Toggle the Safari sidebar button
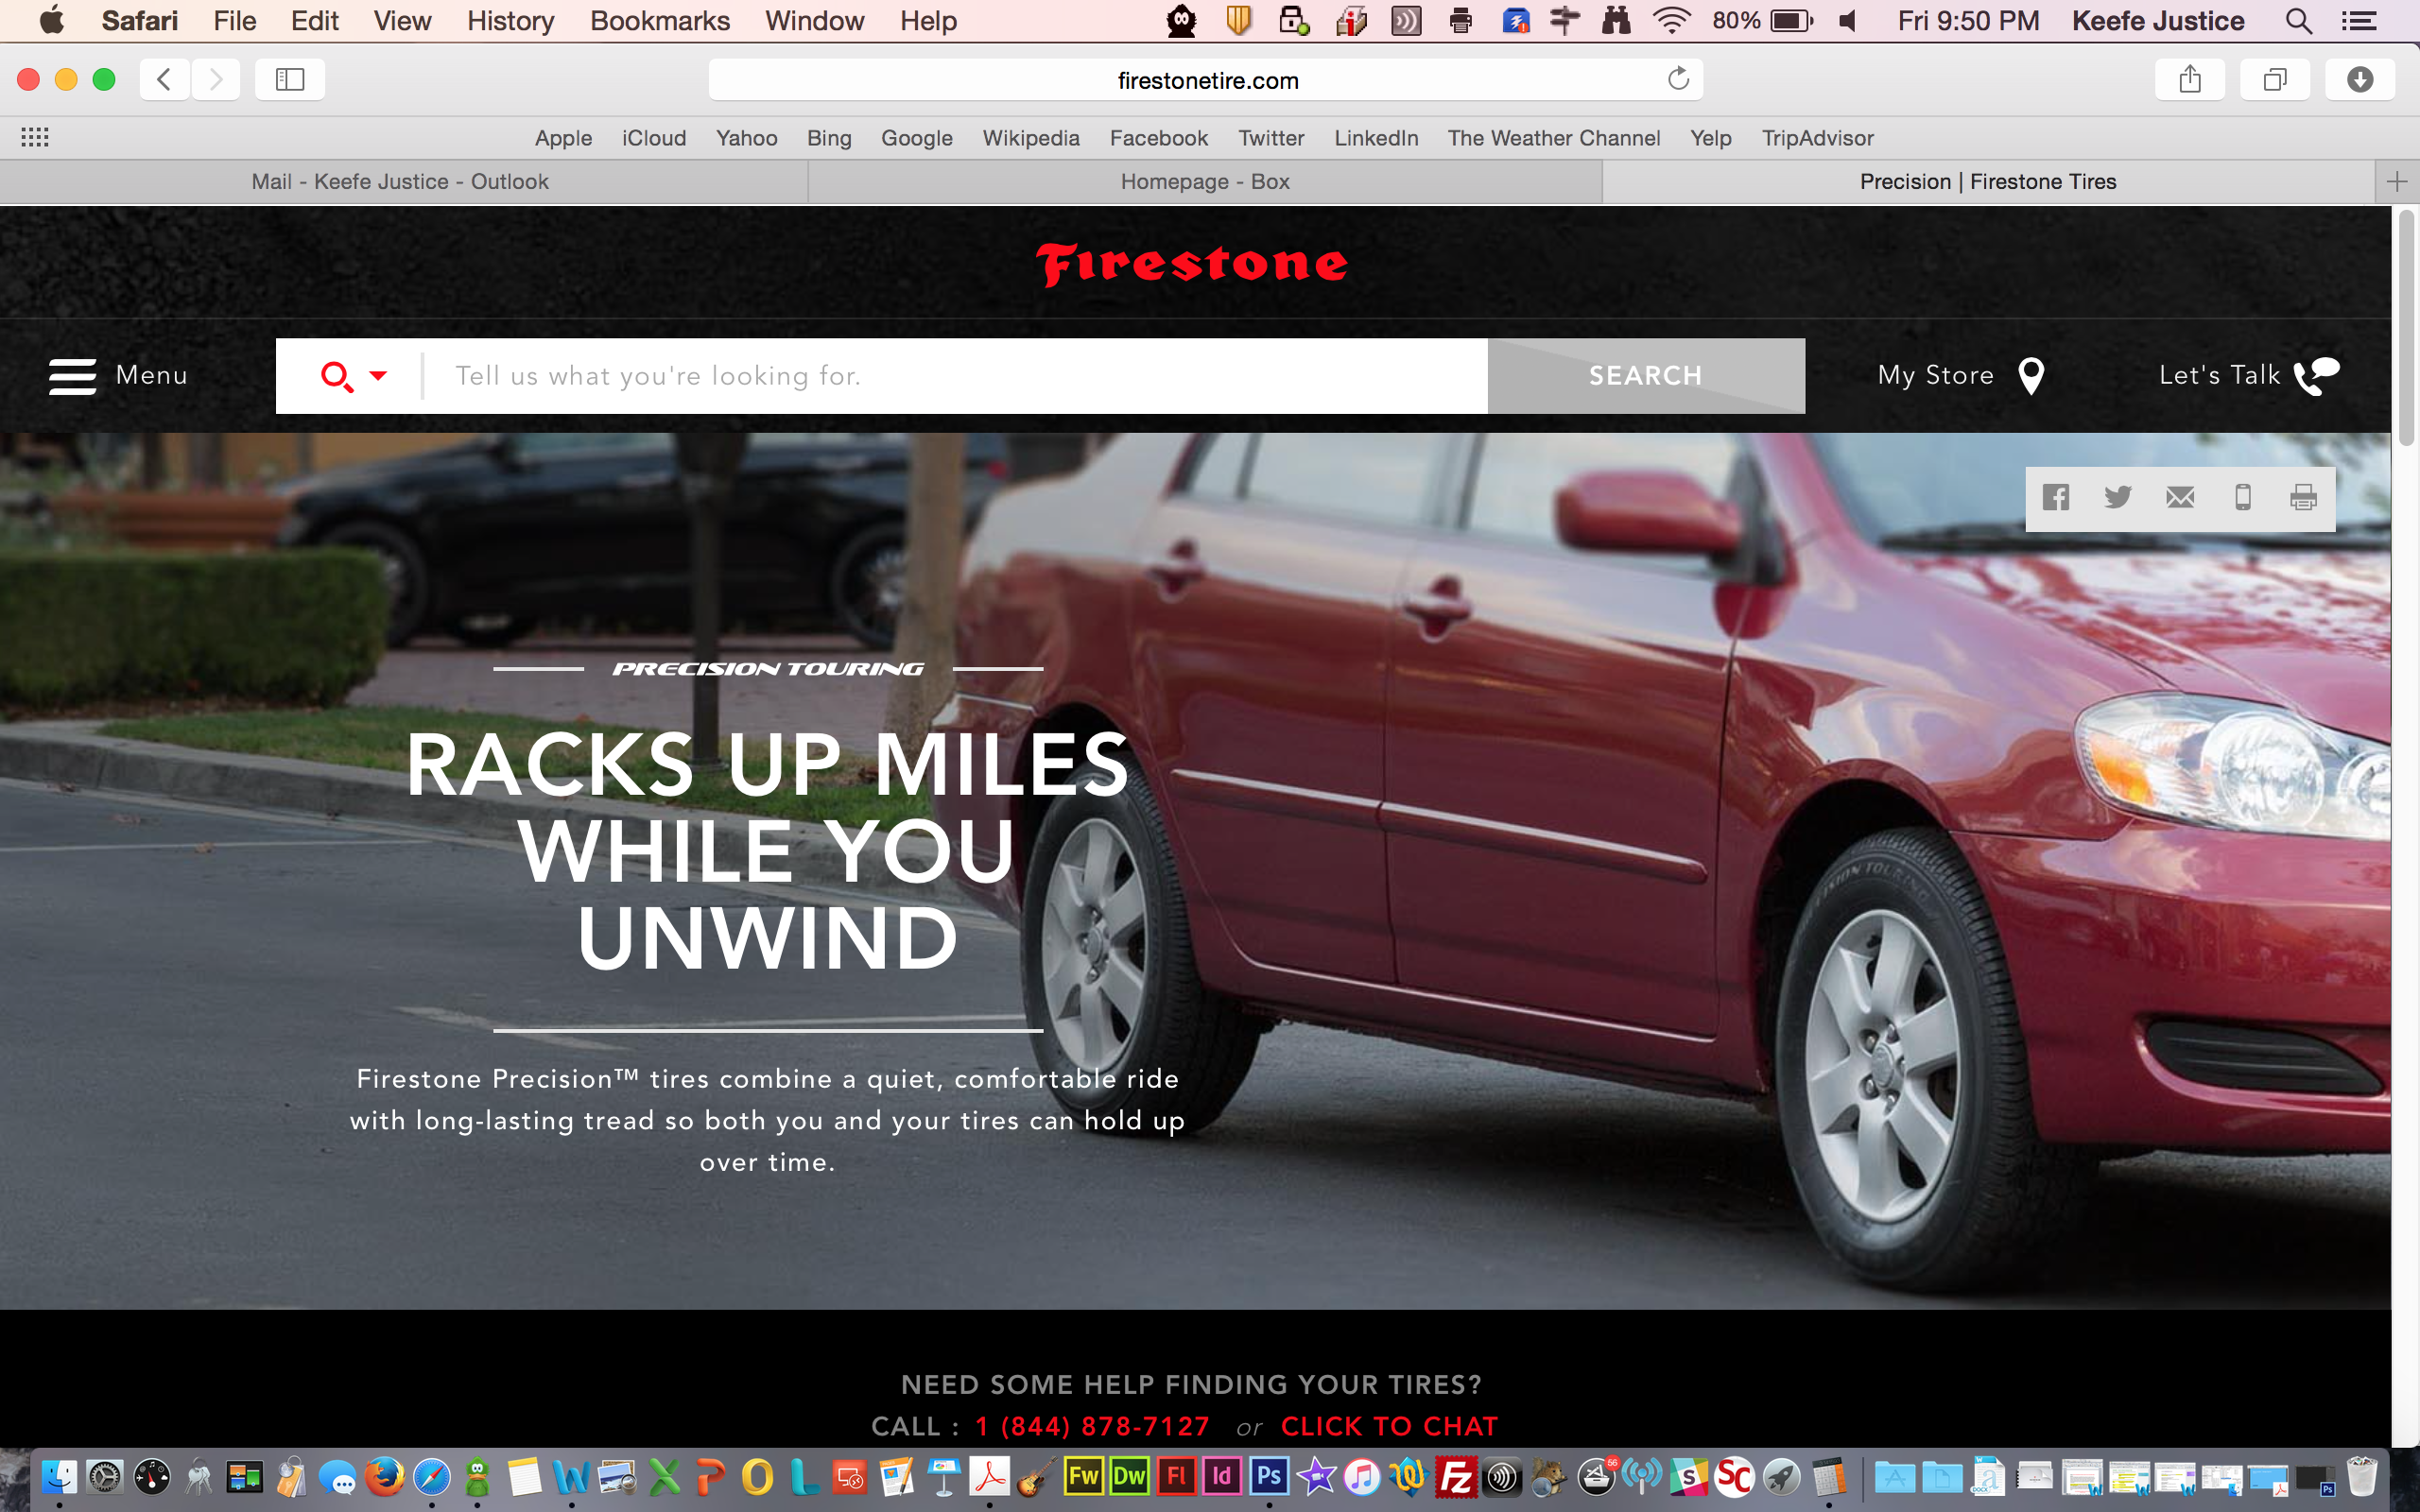 [290, 79]
